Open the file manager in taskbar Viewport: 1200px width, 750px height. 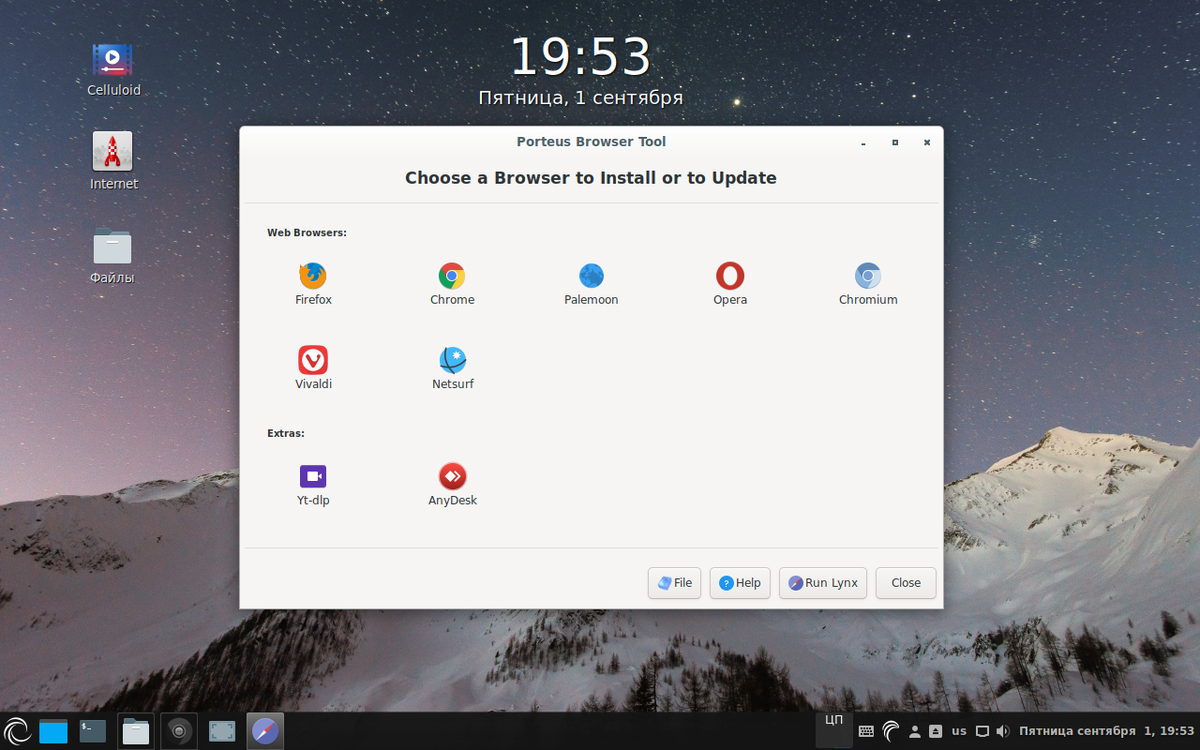[x=136, y=732]
